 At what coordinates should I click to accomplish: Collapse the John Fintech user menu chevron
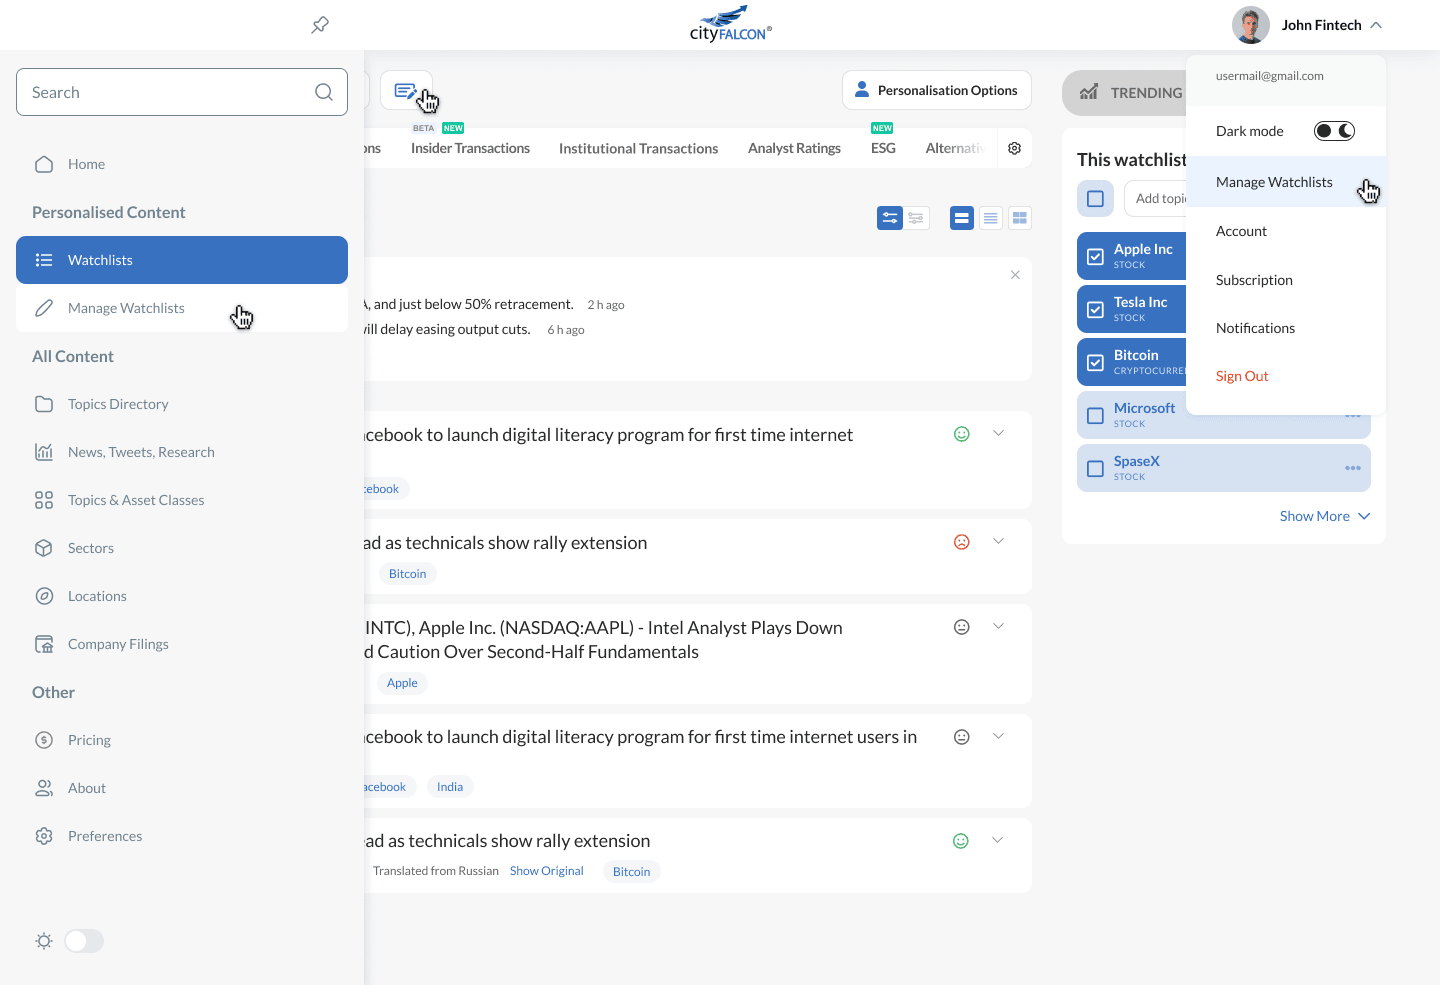(x=1376, y=25)
